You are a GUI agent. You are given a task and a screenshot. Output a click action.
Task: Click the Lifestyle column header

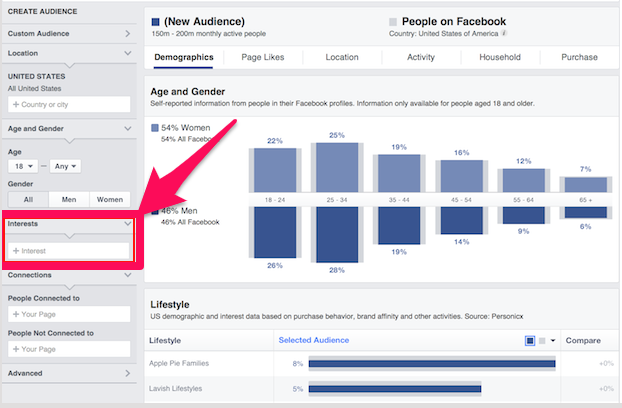click(165, 341)
